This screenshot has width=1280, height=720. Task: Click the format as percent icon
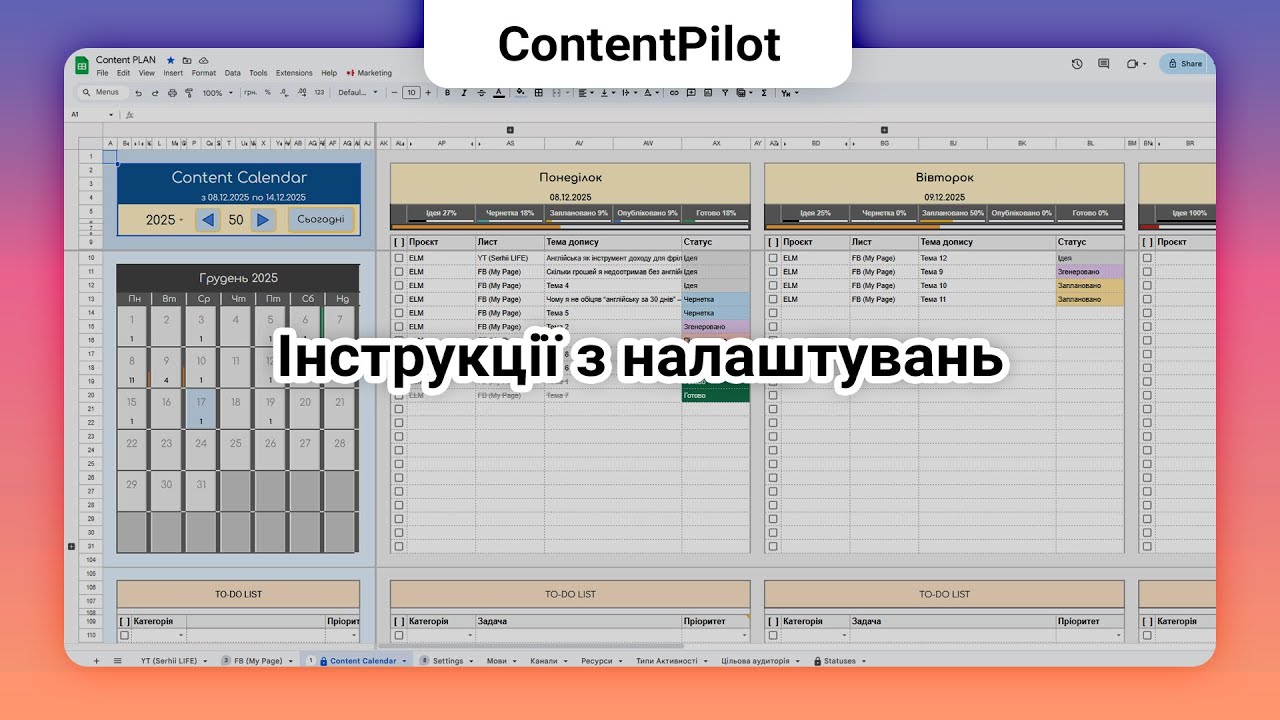tap(268, 92)
